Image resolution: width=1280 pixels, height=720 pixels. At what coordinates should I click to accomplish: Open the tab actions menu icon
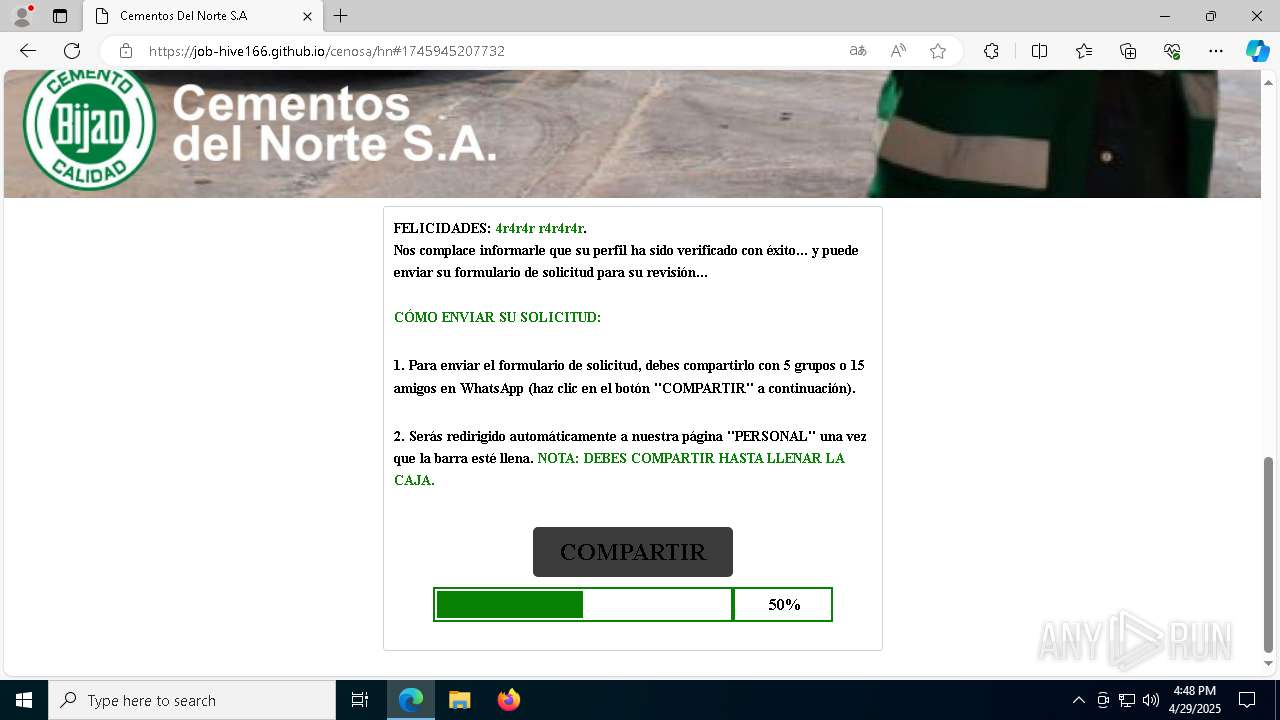click(60, 16)
